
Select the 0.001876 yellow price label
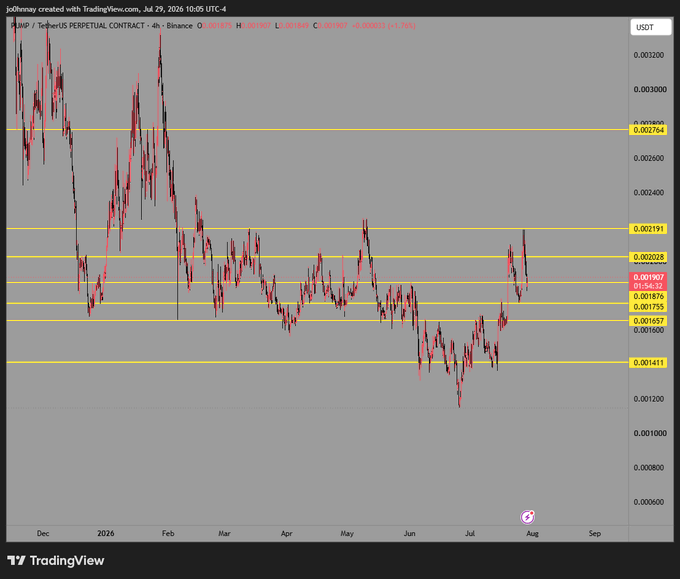[648, 296]
